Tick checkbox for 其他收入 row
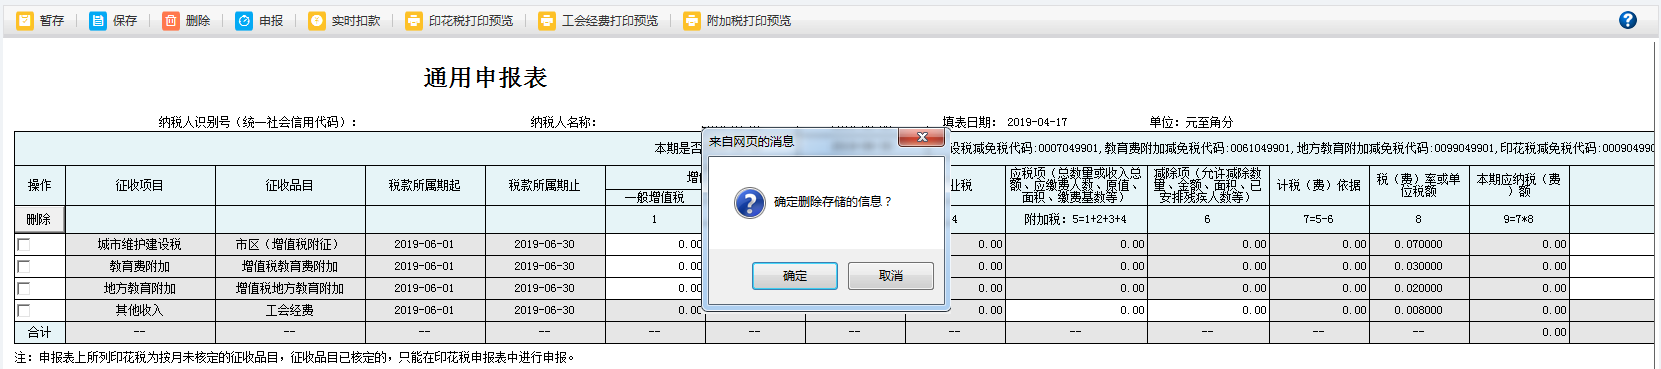 (24, 311)
